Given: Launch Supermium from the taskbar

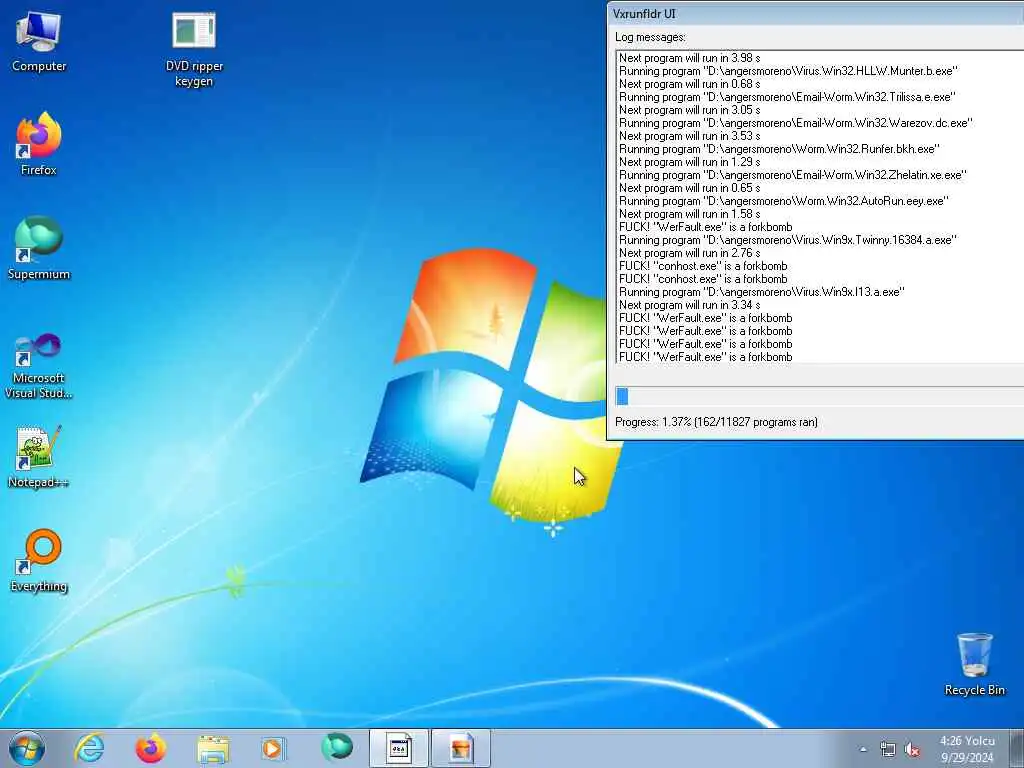Looking at the screenshot, I should [336, 748].
